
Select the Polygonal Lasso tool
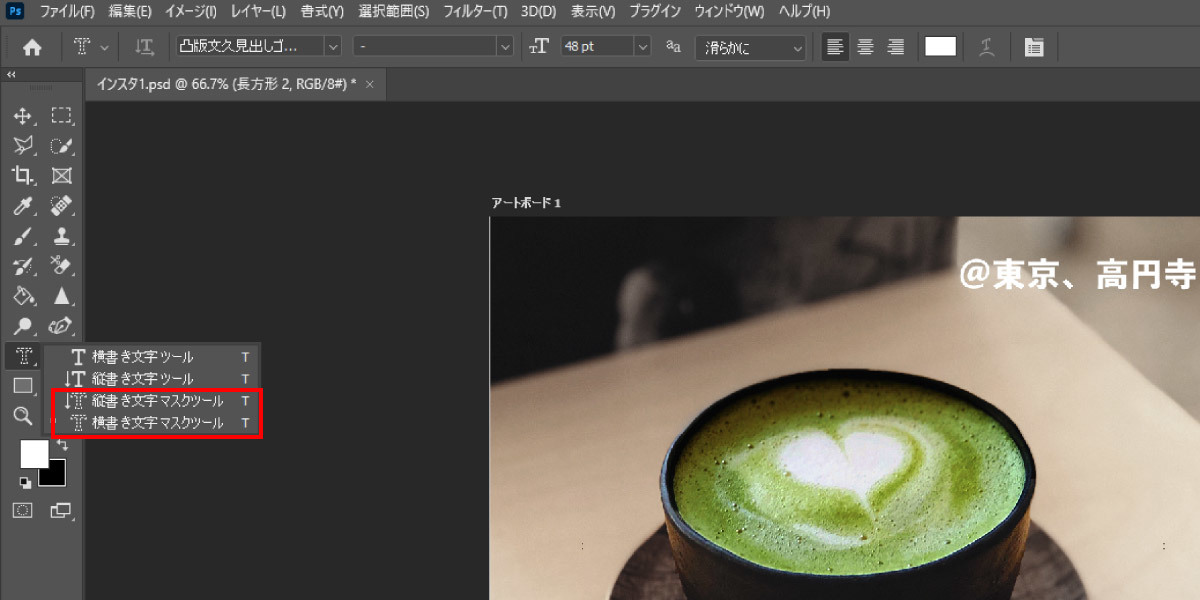(23, 146)
